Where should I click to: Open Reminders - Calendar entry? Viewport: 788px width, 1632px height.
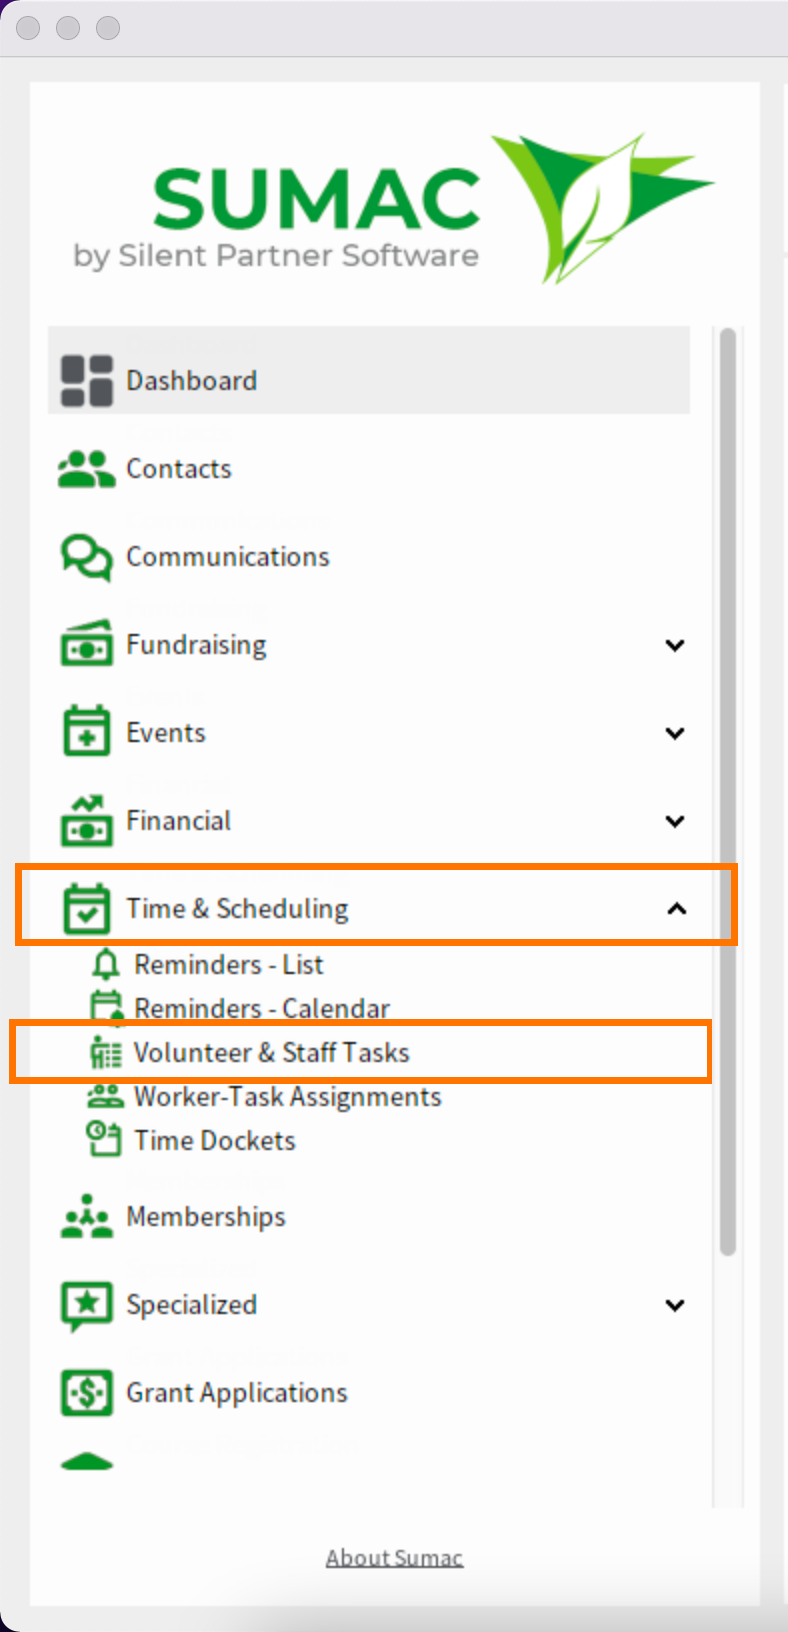262,1008
